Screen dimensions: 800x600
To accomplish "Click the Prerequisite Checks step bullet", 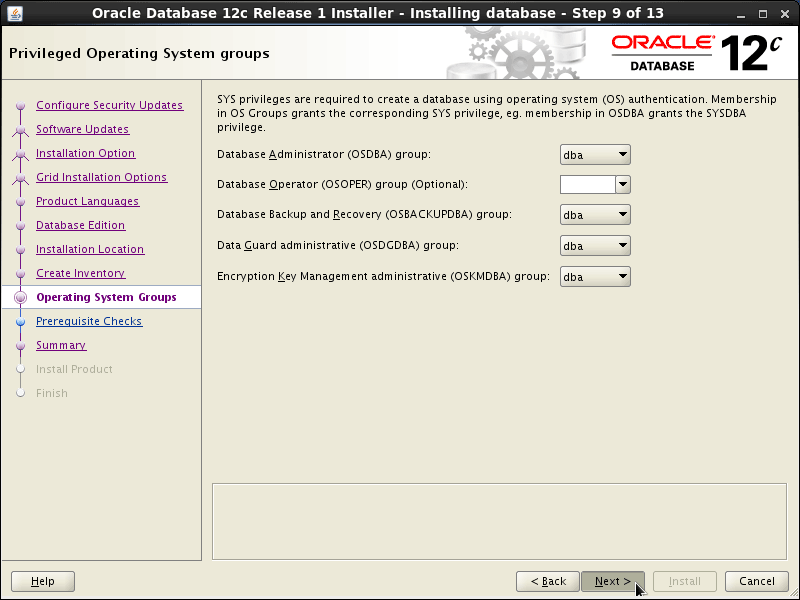I will click(20, 321).
